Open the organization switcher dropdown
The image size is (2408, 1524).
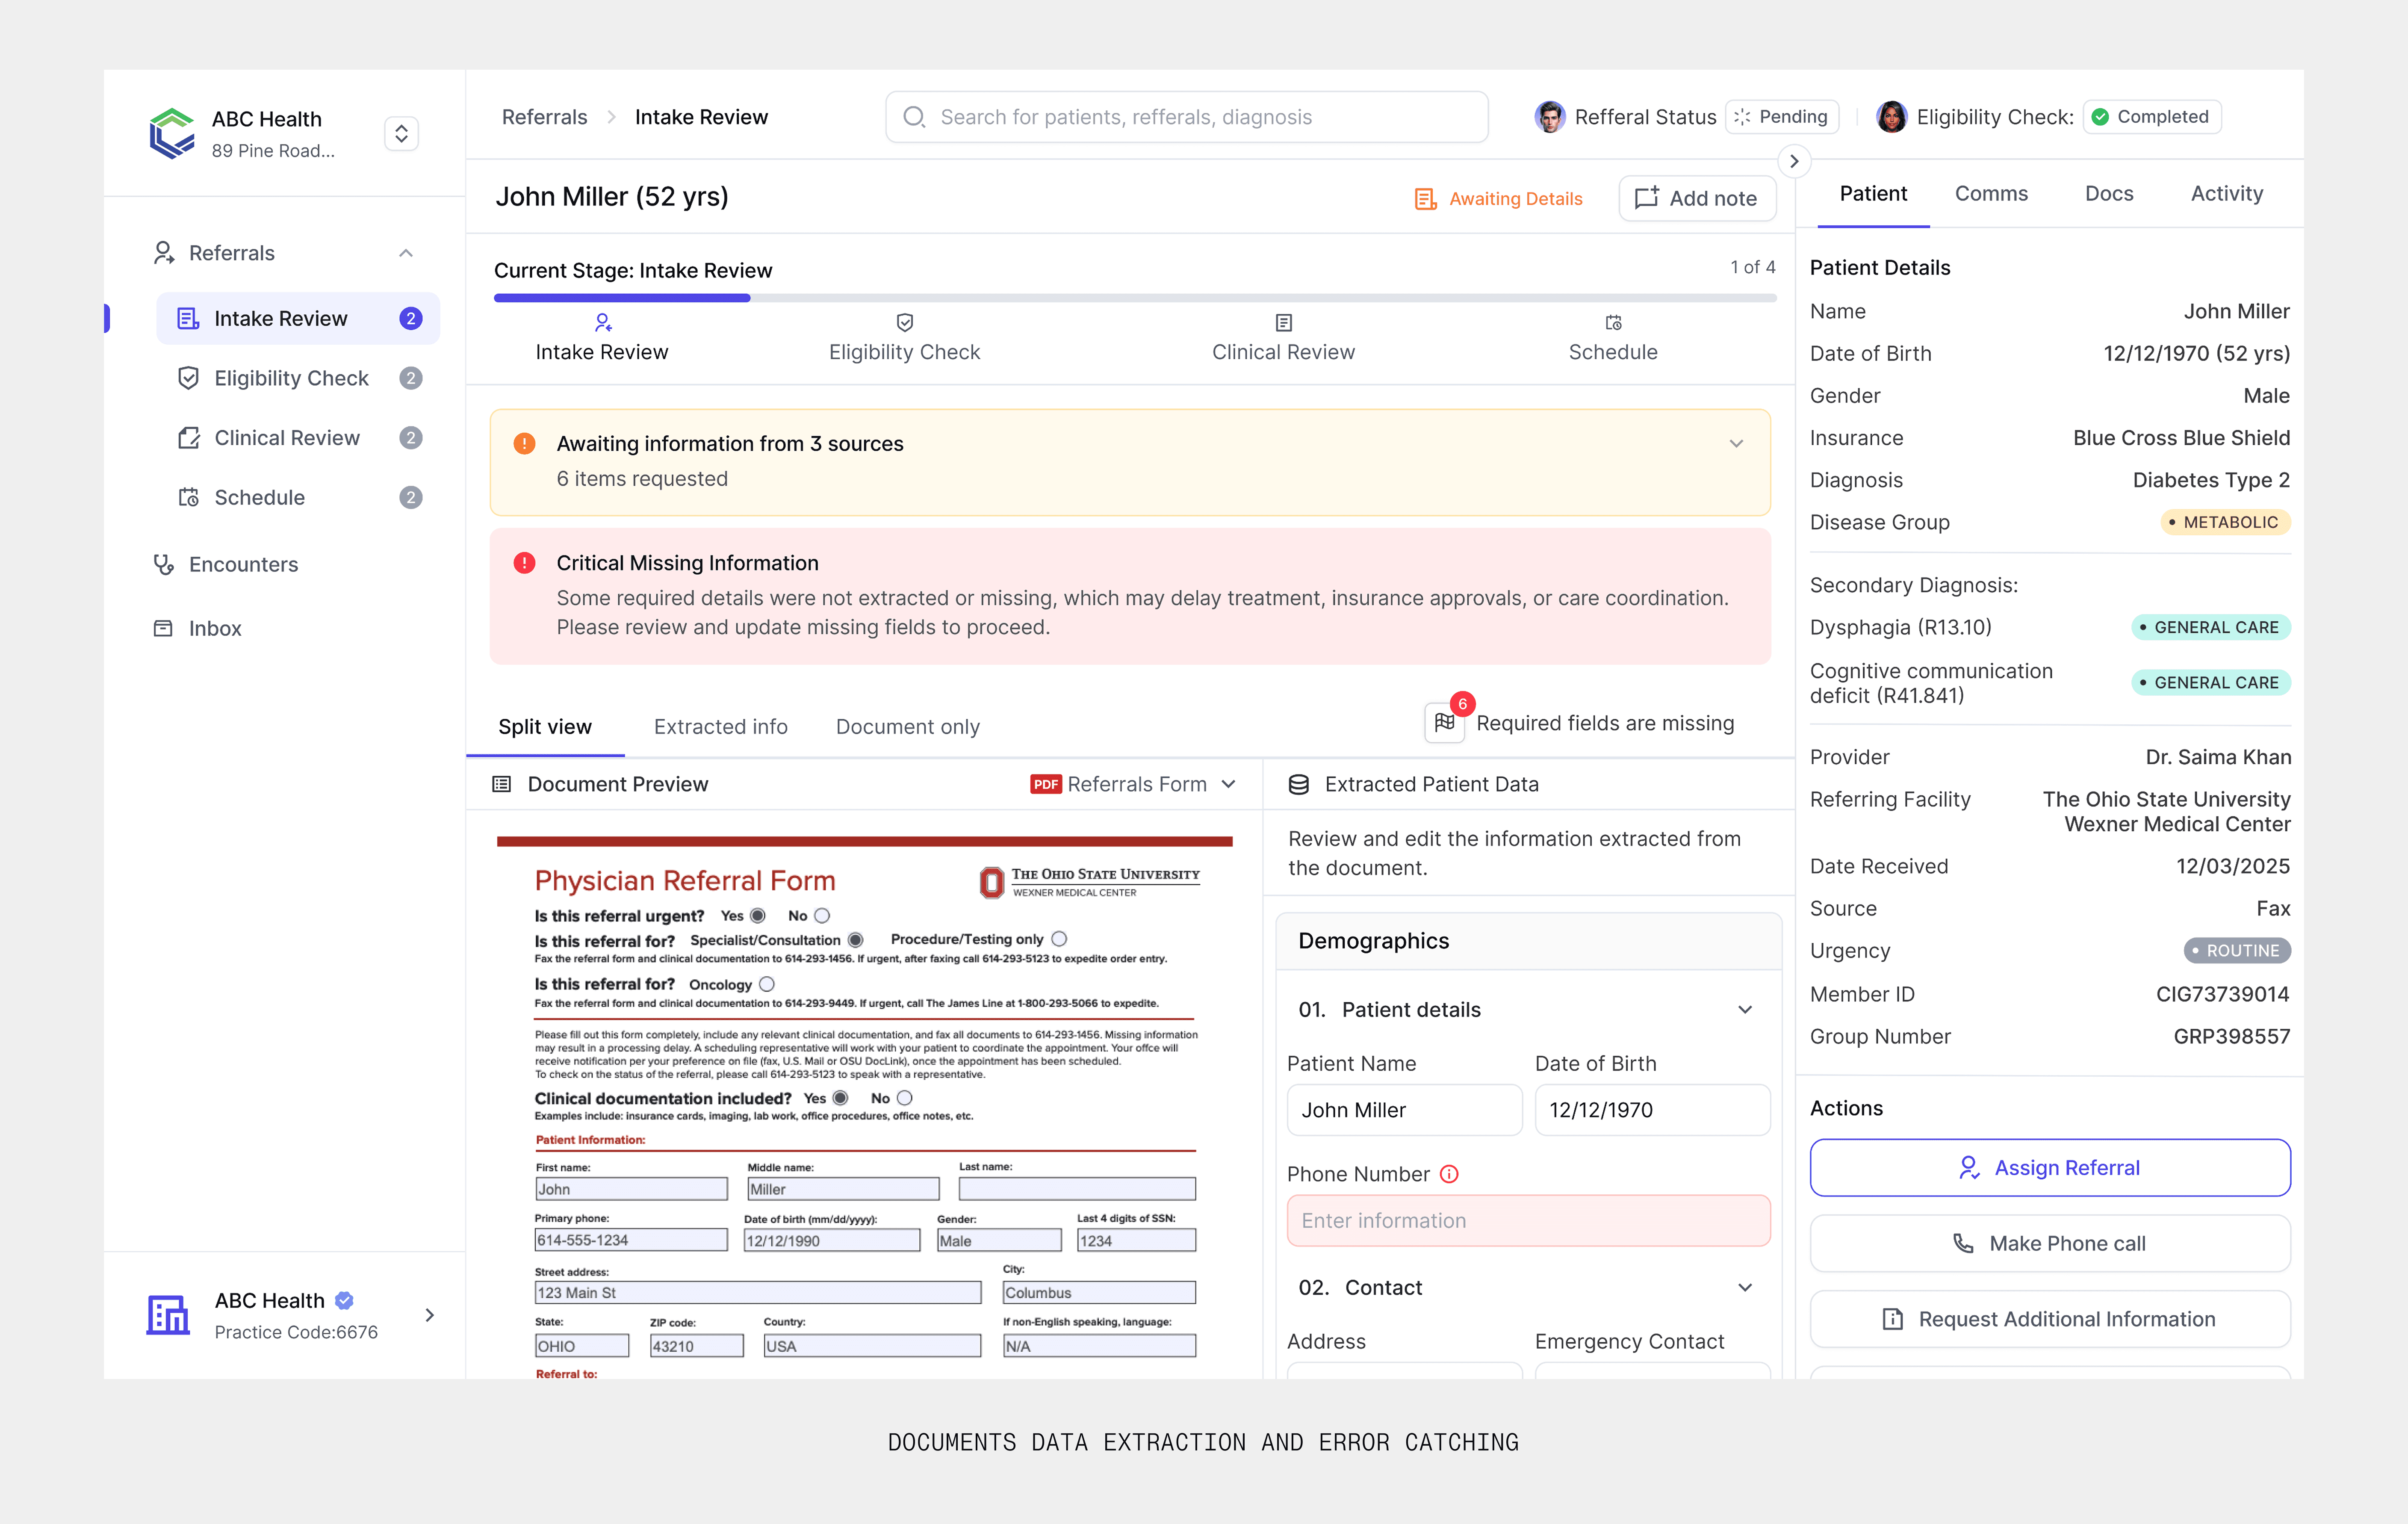401,133
